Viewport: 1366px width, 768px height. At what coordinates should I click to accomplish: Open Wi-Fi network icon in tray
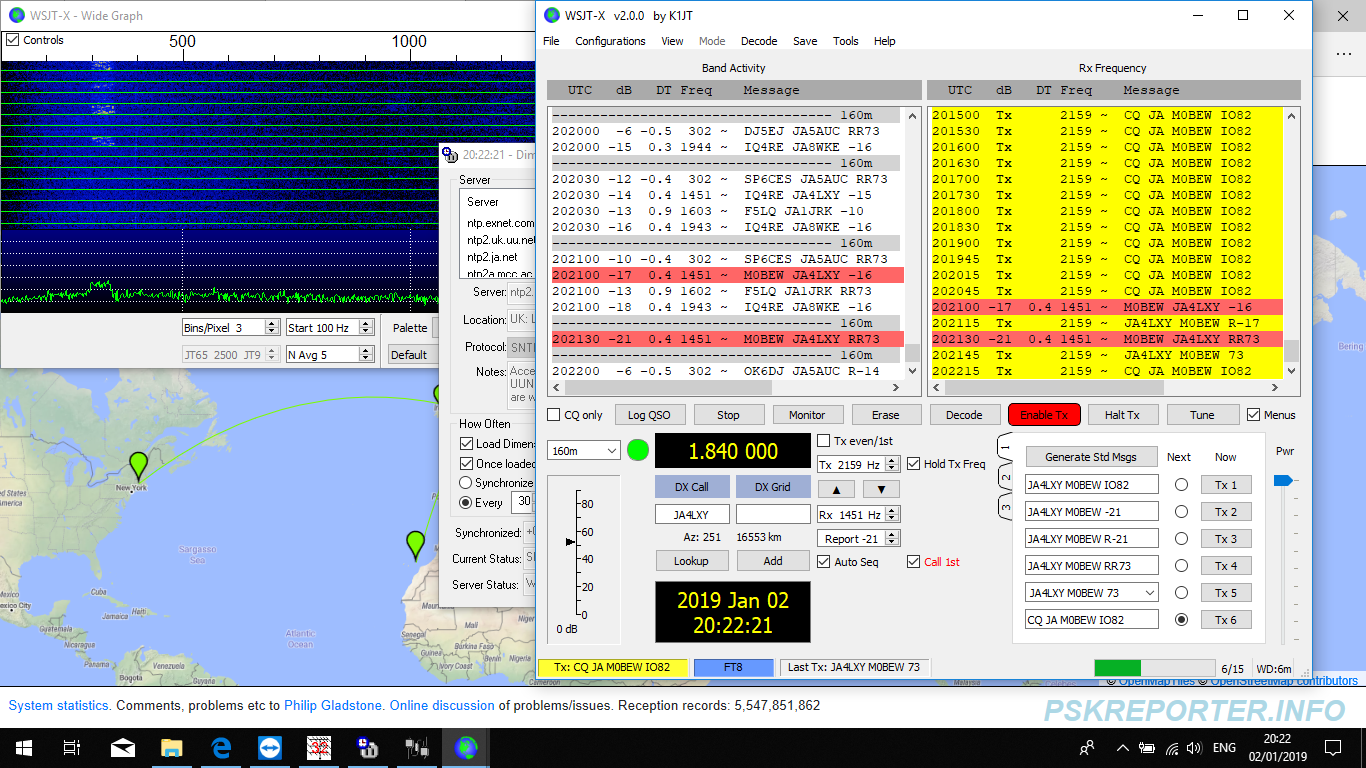[1172, 748]
